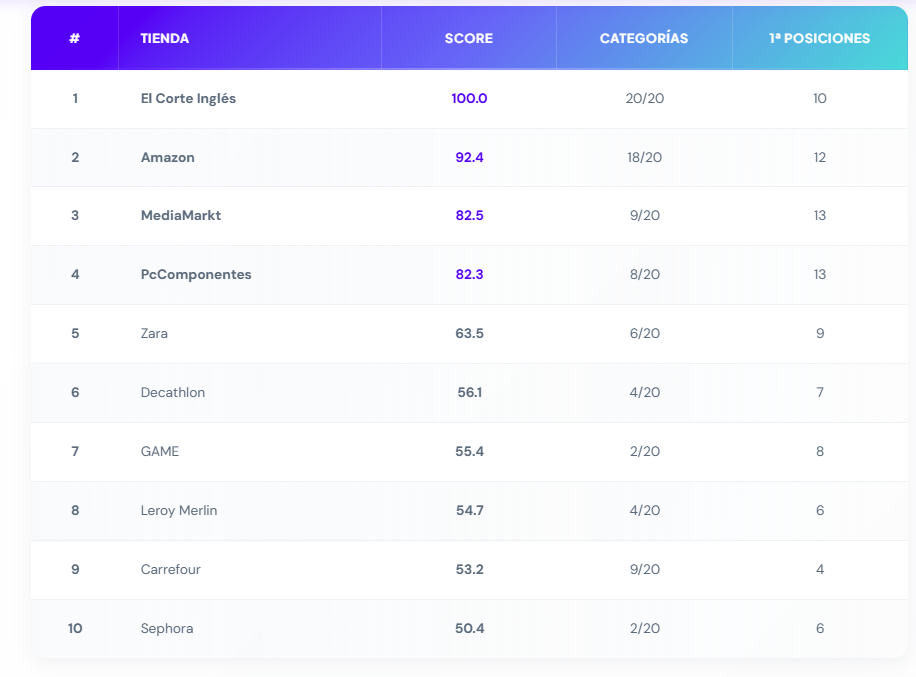Click the GAME store name
This screenshot has width=916, height=677.
(160, 452)
